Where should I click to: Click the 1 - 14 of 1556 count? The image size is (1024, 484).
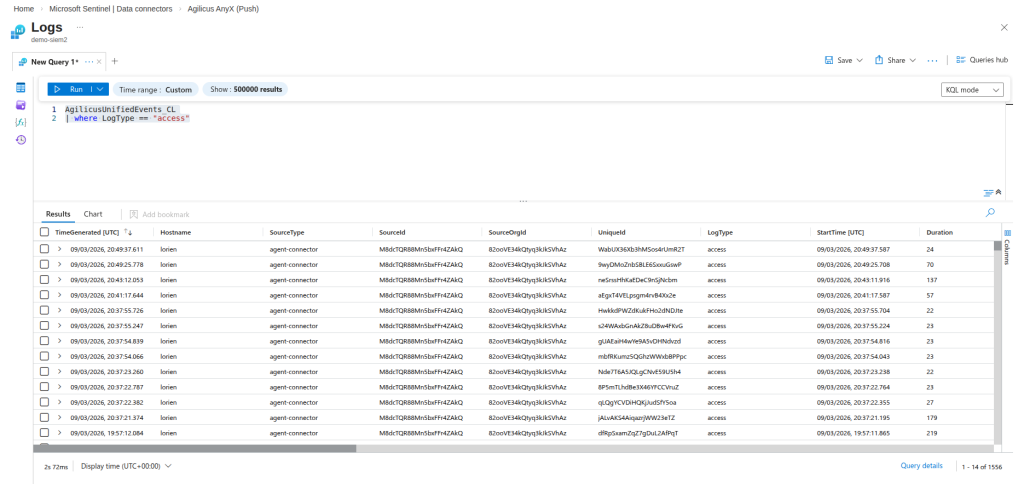[x=982, y=467]
